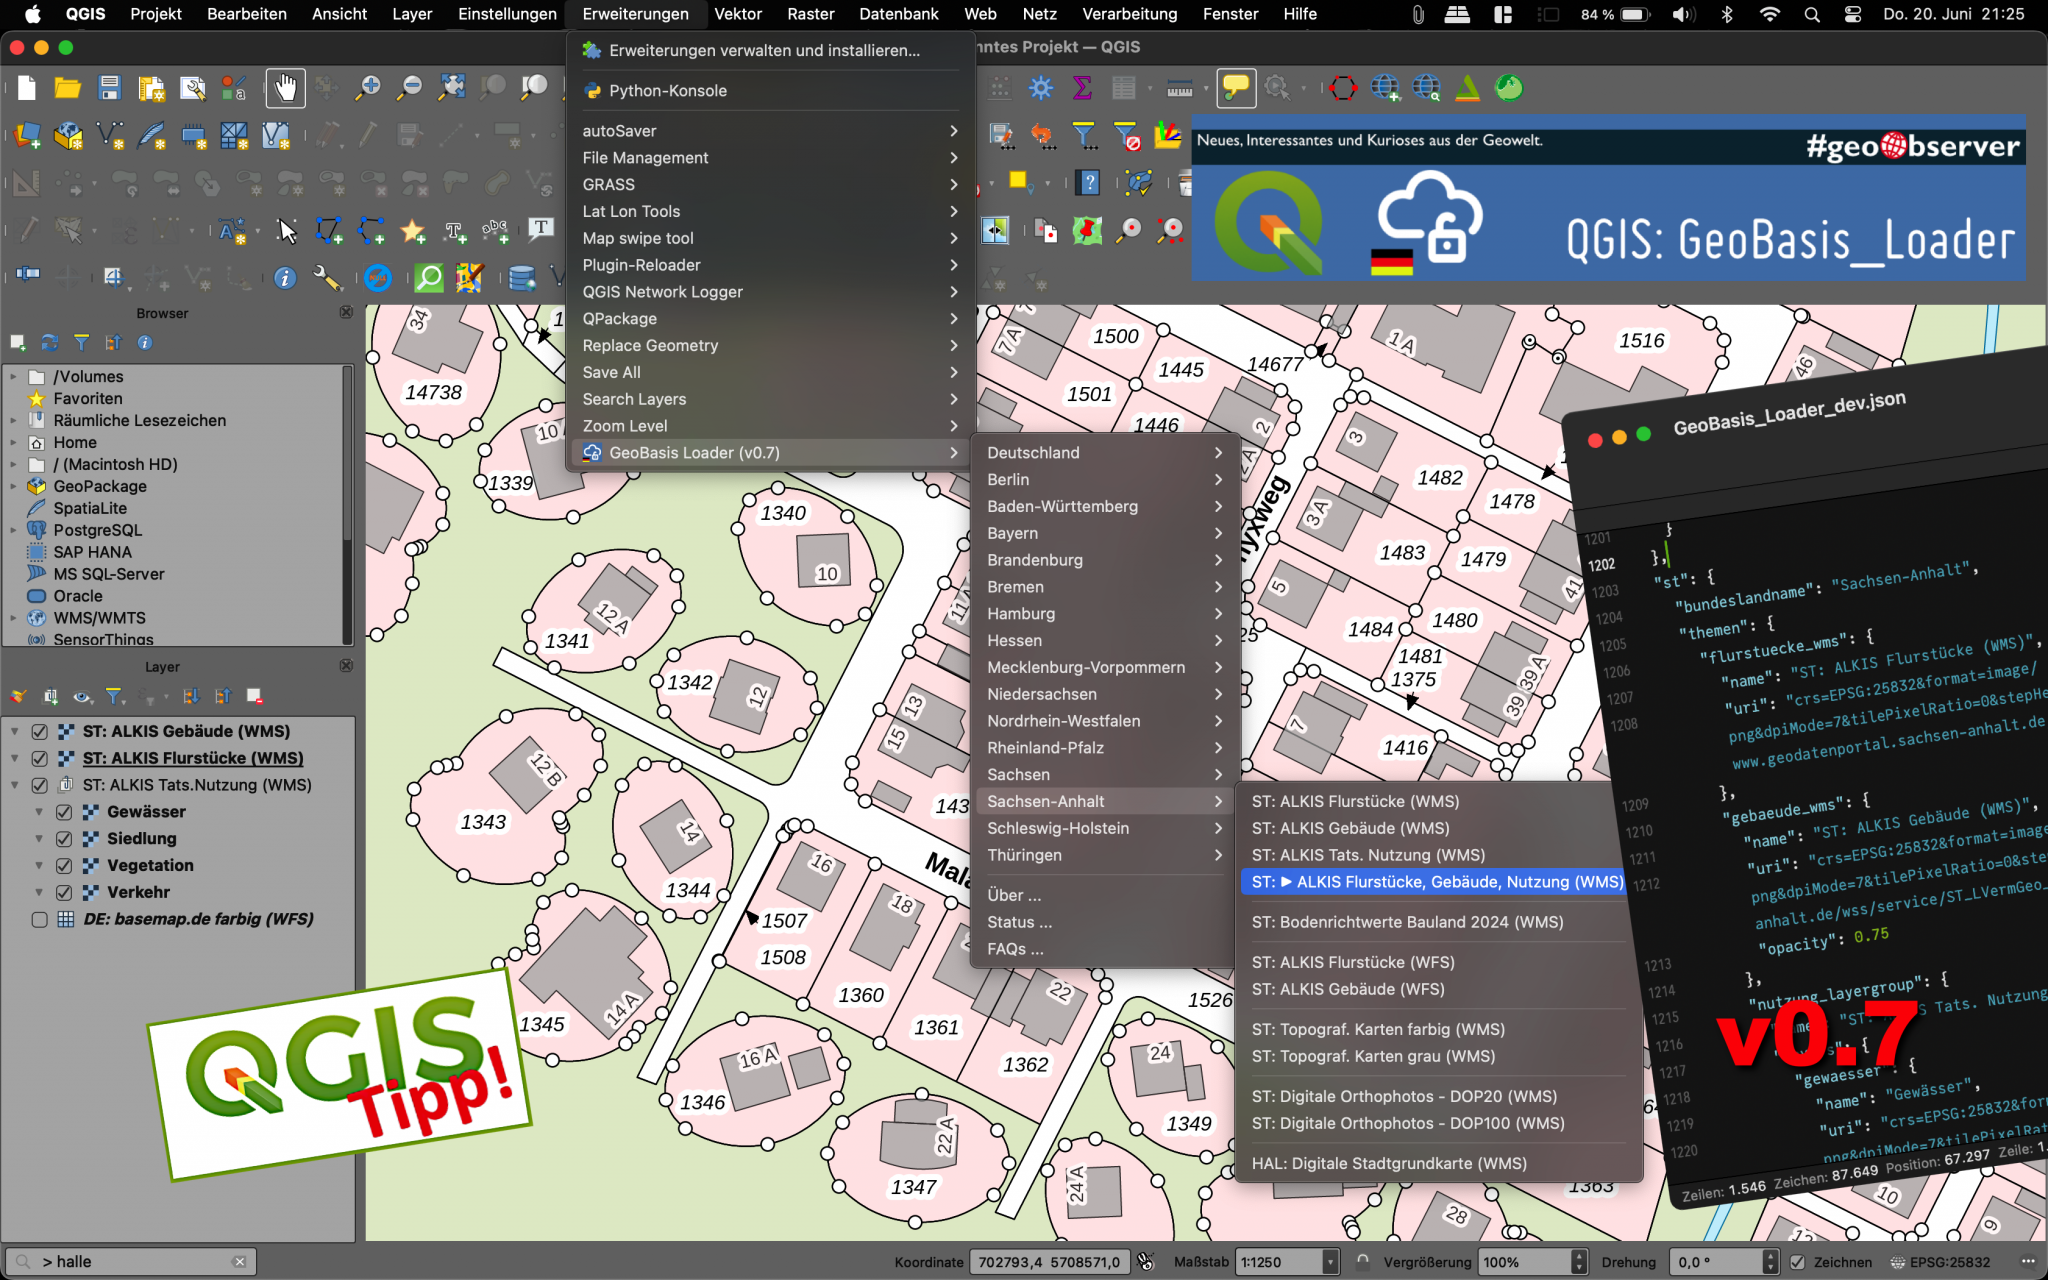Enable the DE: basemap.de farbig (WFS) layer
Viewport: 2048px width, 1280px height.
pos(39,919)
